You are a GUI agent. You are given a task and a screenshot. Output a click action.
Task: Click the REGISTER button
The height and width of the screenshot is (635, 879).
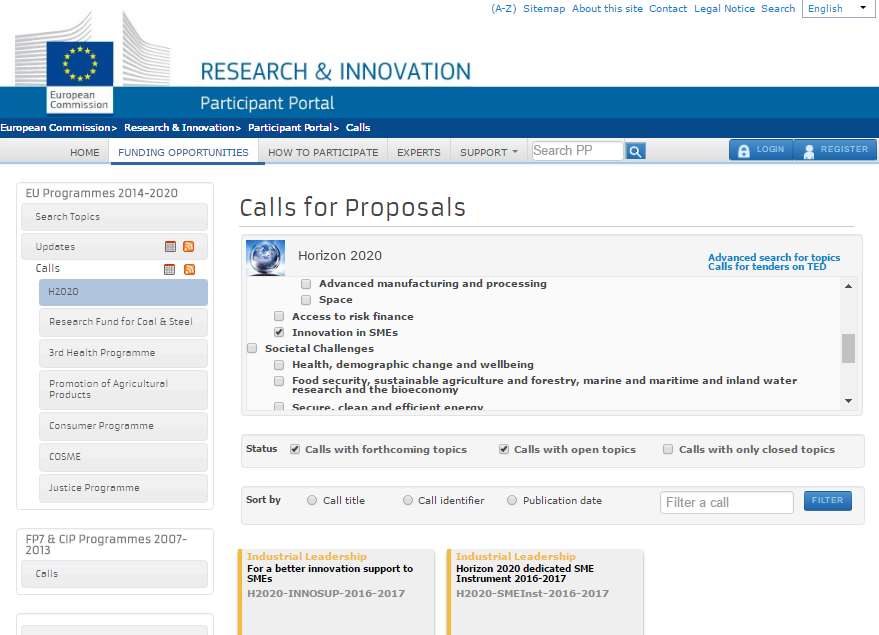835,150
